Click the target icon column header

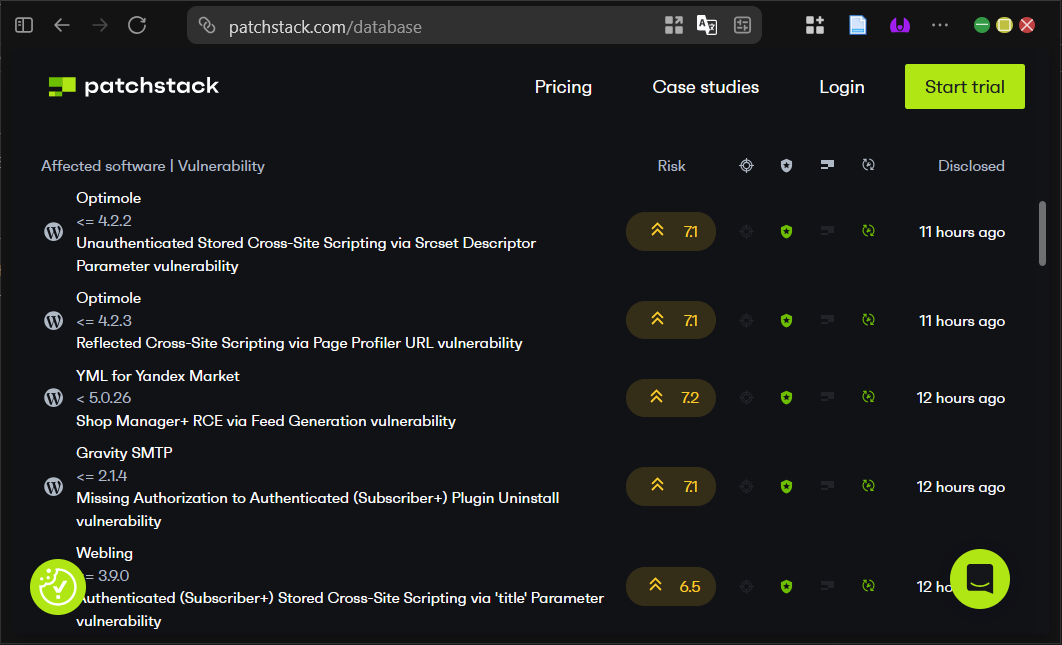tap(746, 165)
